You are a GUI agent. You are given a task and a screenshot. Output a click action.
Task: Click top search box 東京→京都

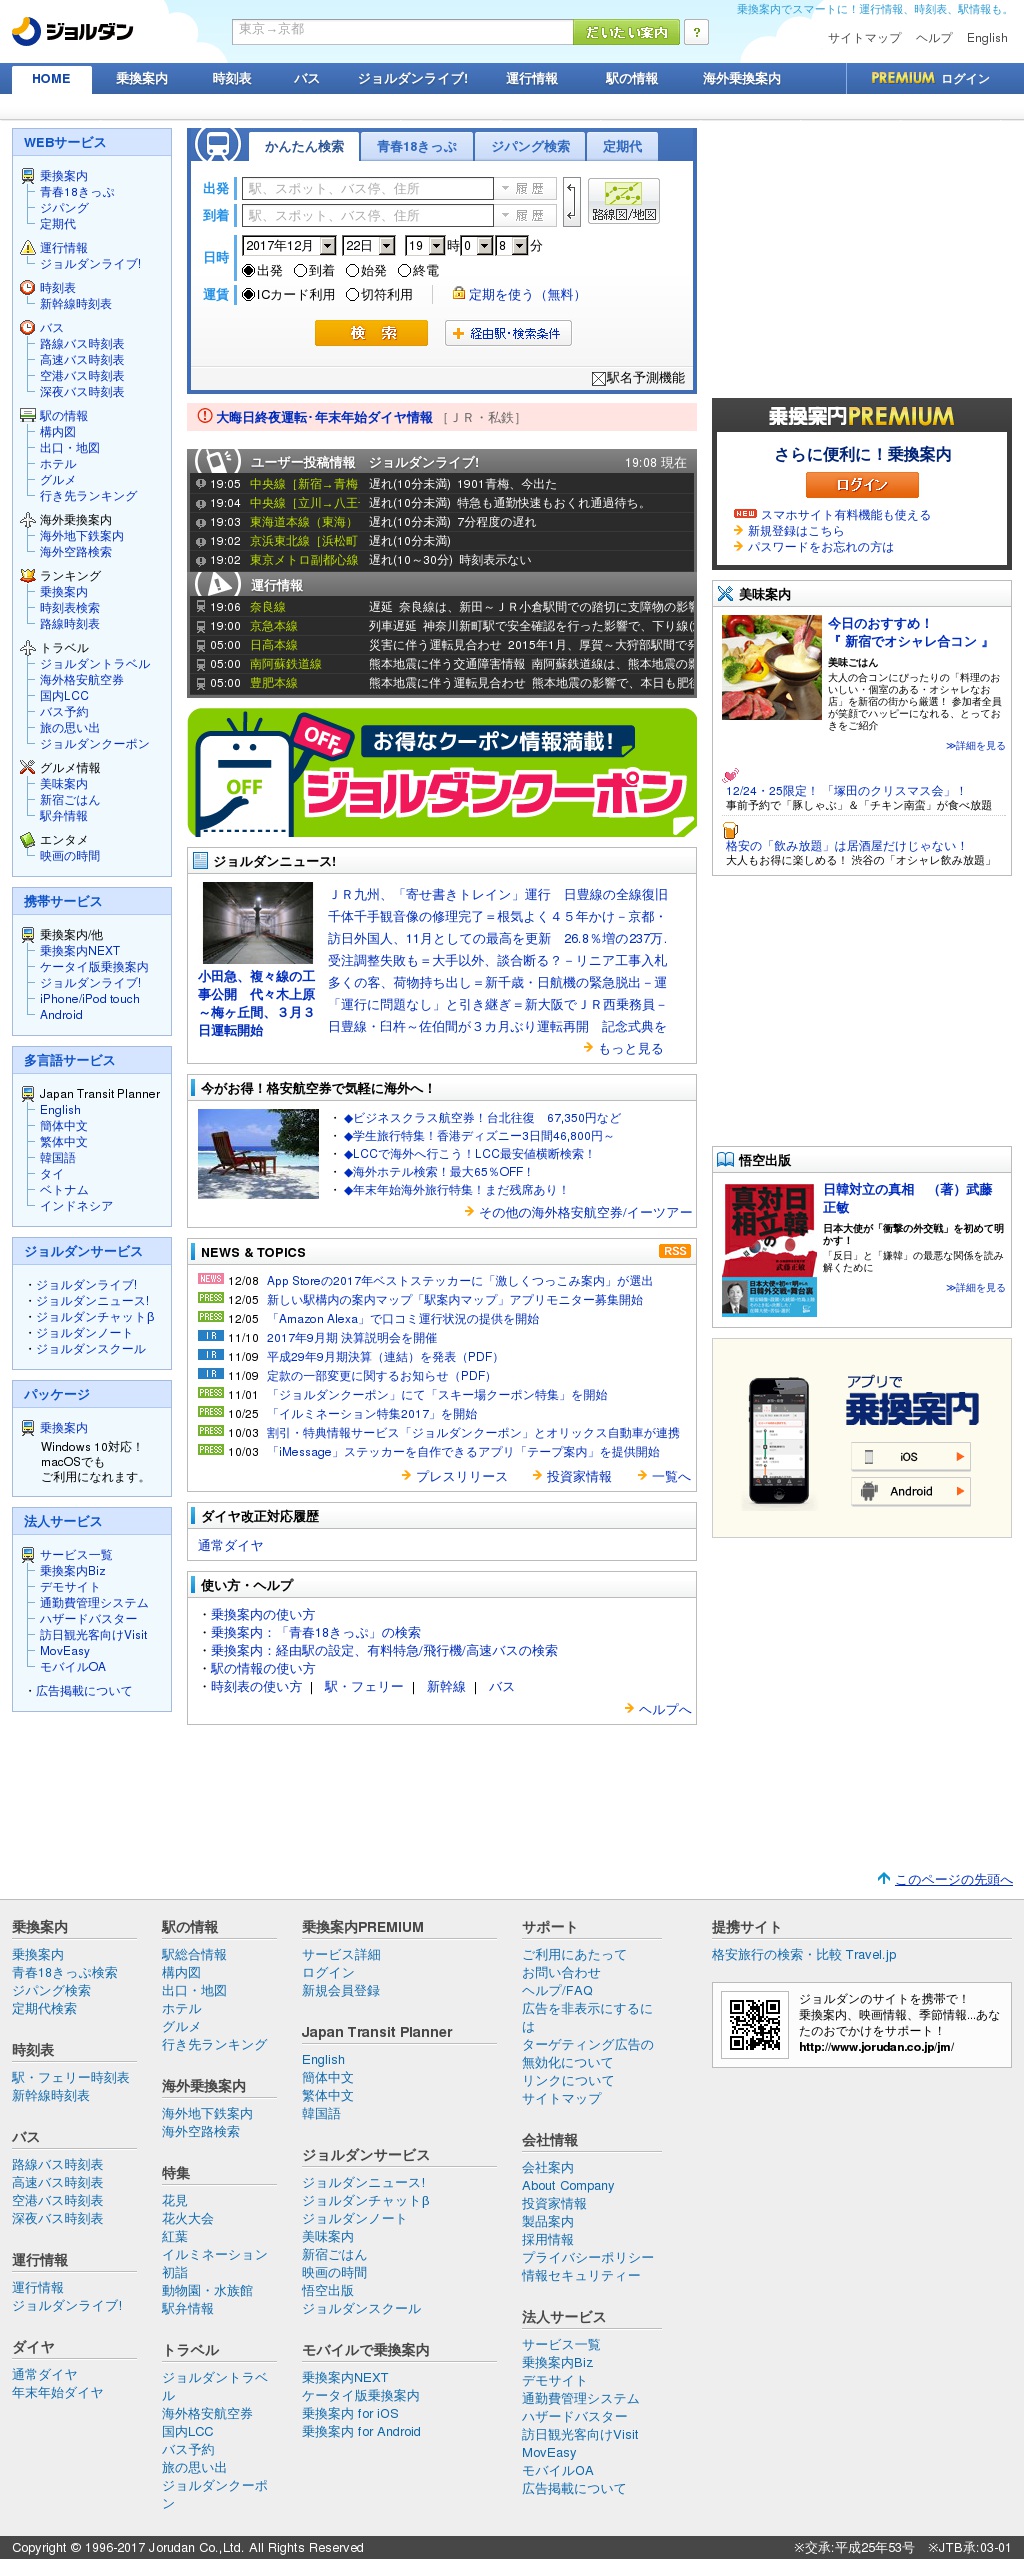click(402, 32)
